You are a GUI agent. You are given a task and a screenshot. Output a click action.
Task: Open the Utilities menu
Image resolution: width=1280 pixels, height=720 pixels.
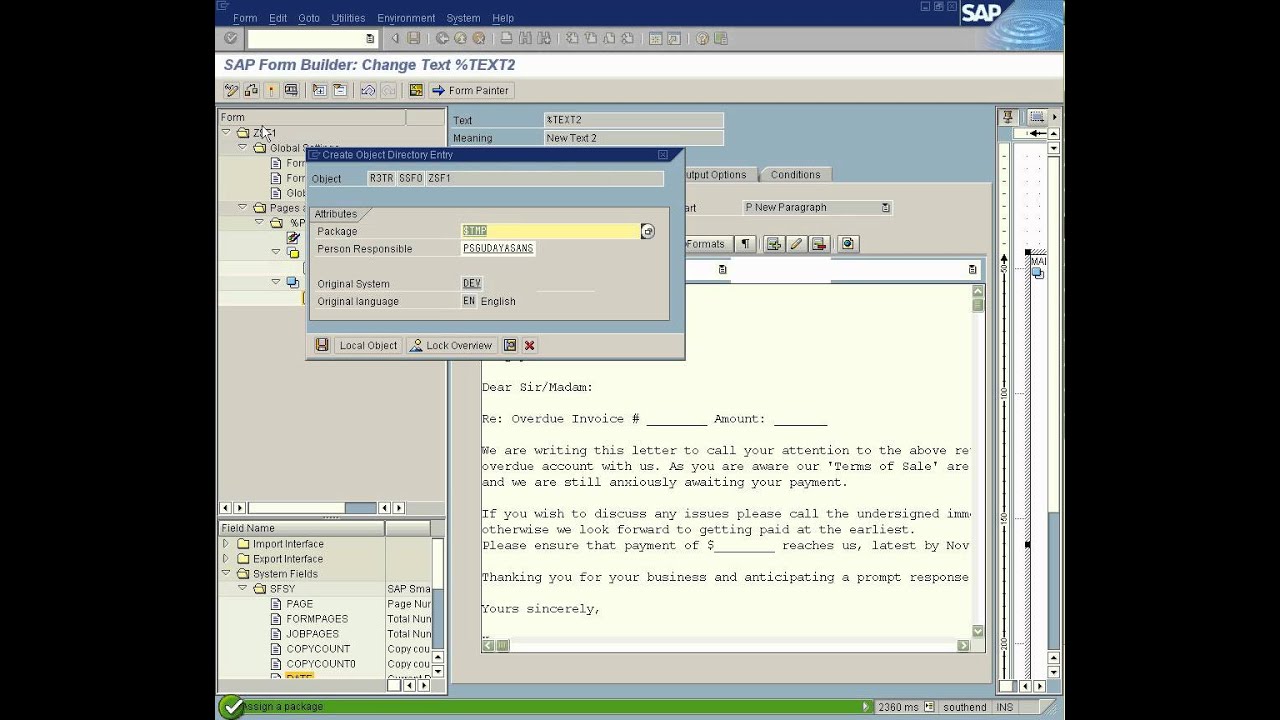click(348, 18)
